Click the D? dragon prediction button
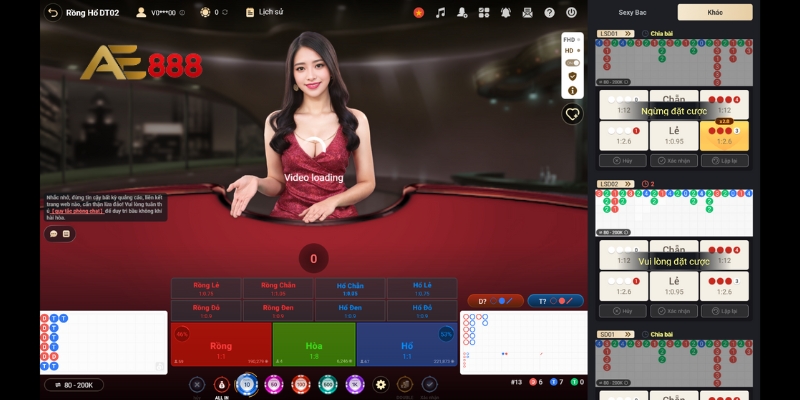Image resolution: width=800 pixels, height=400 pixels. point(495,301)
